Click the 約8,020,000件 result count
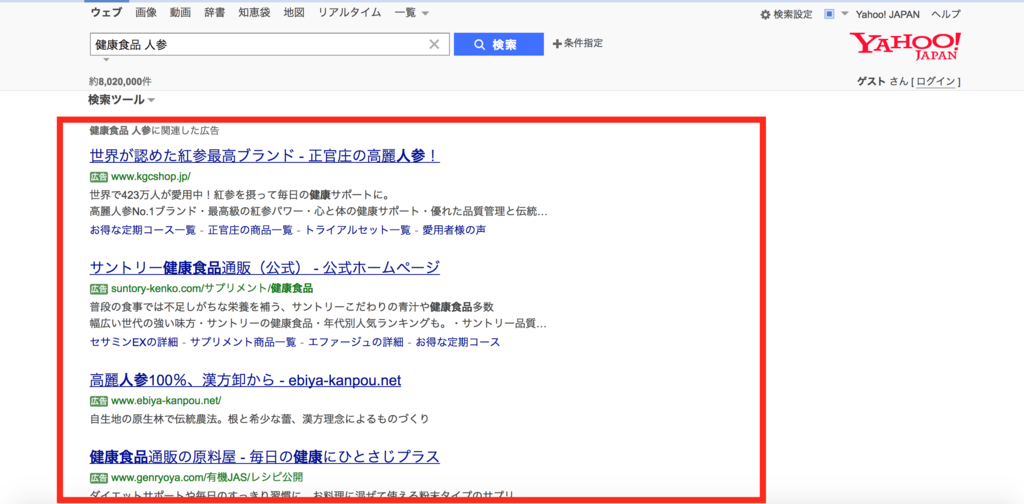Image resolution: width=1024 pixels, height=504 pixels. pyautogui.click(x=120, y=82)
